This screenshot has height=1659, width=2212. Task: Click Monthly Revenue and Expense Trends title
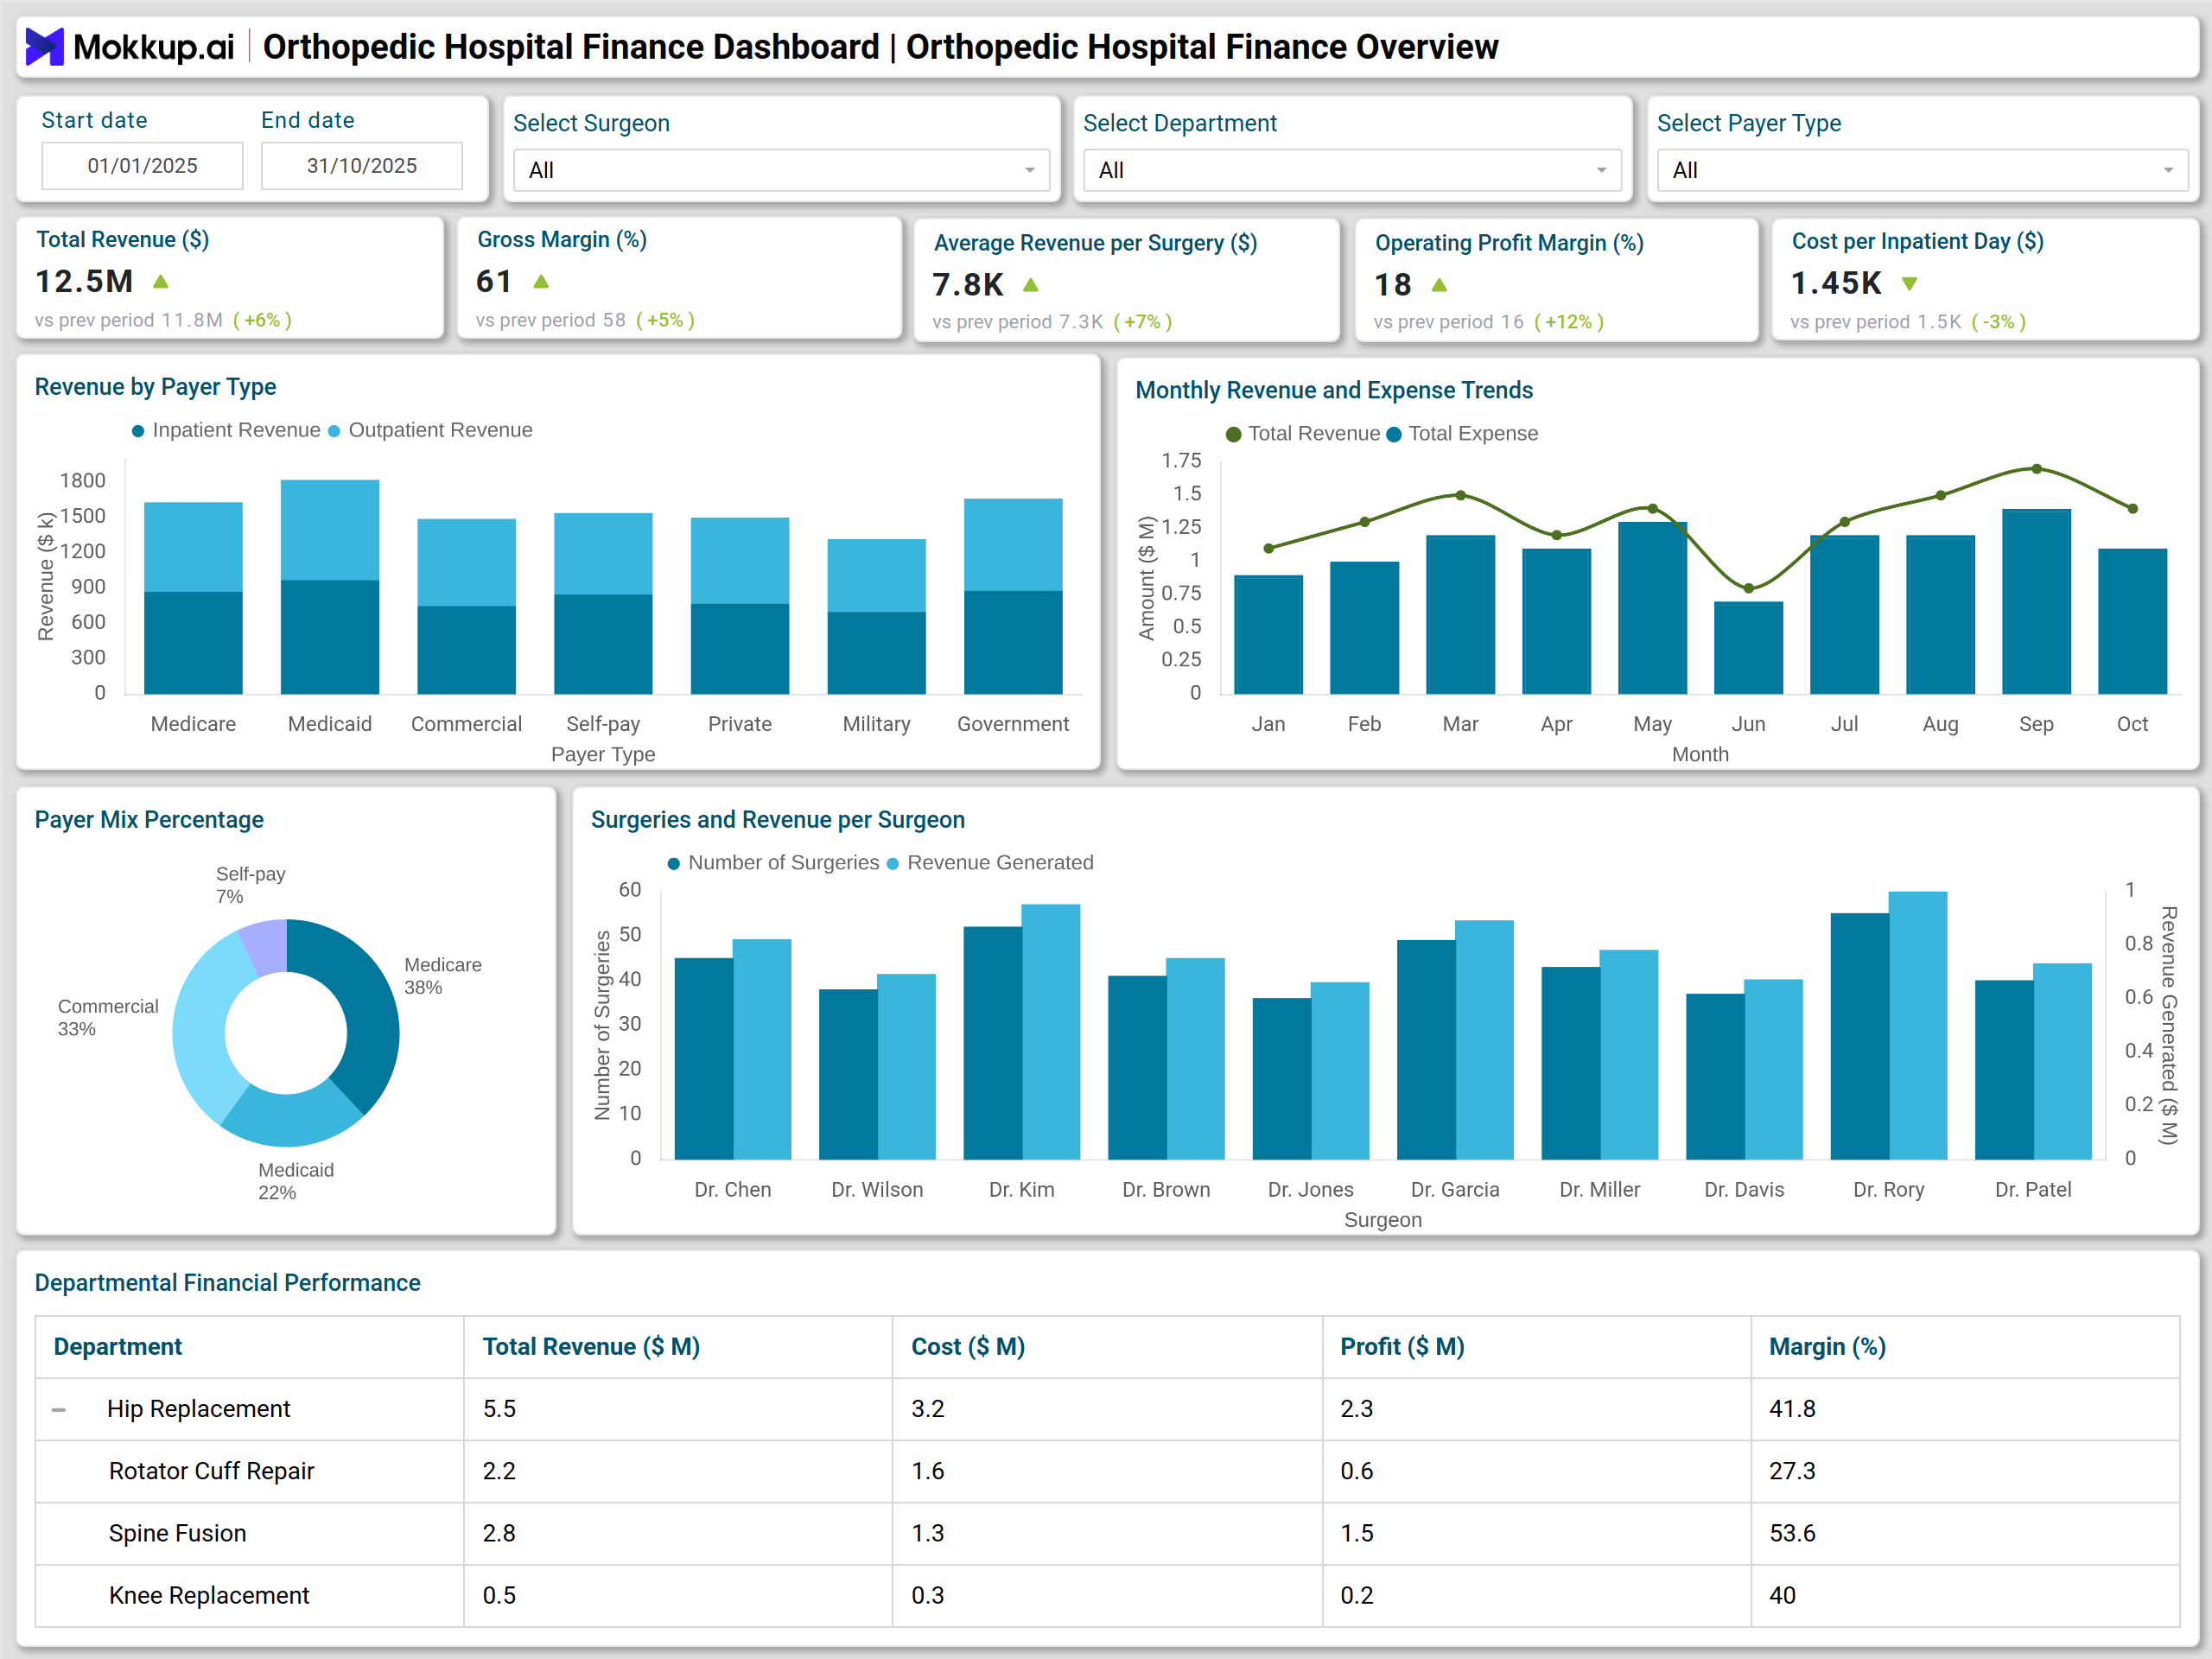click(1334, 390)
